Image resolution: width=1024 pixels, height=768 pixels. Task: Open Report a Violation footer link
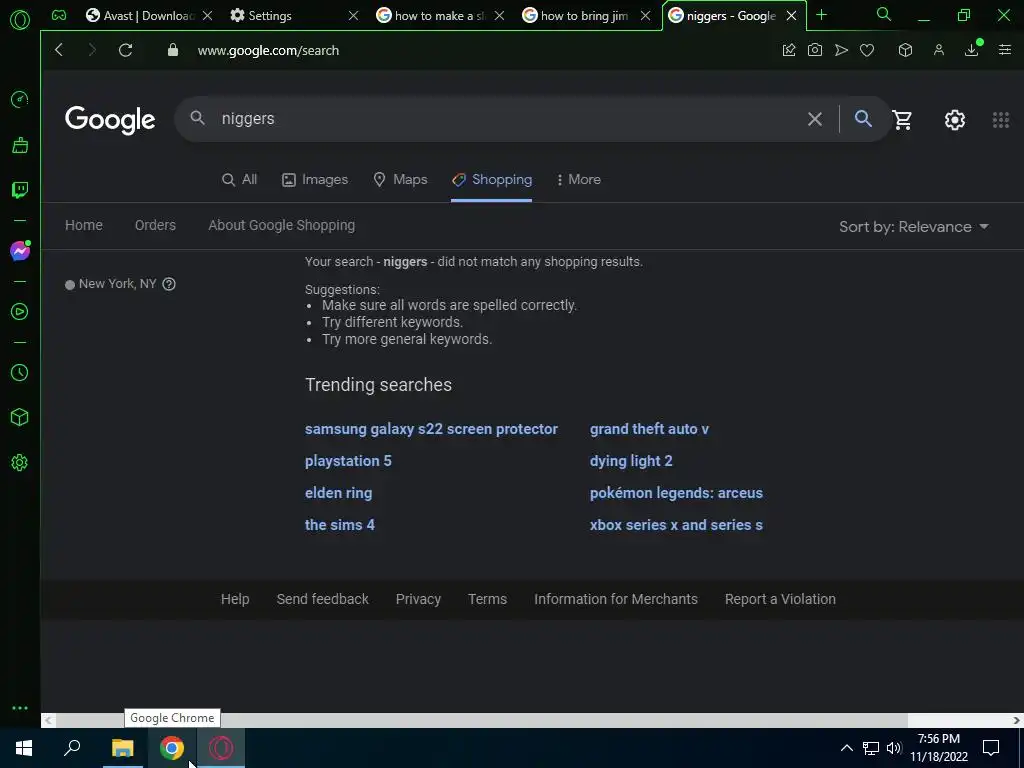780,599
